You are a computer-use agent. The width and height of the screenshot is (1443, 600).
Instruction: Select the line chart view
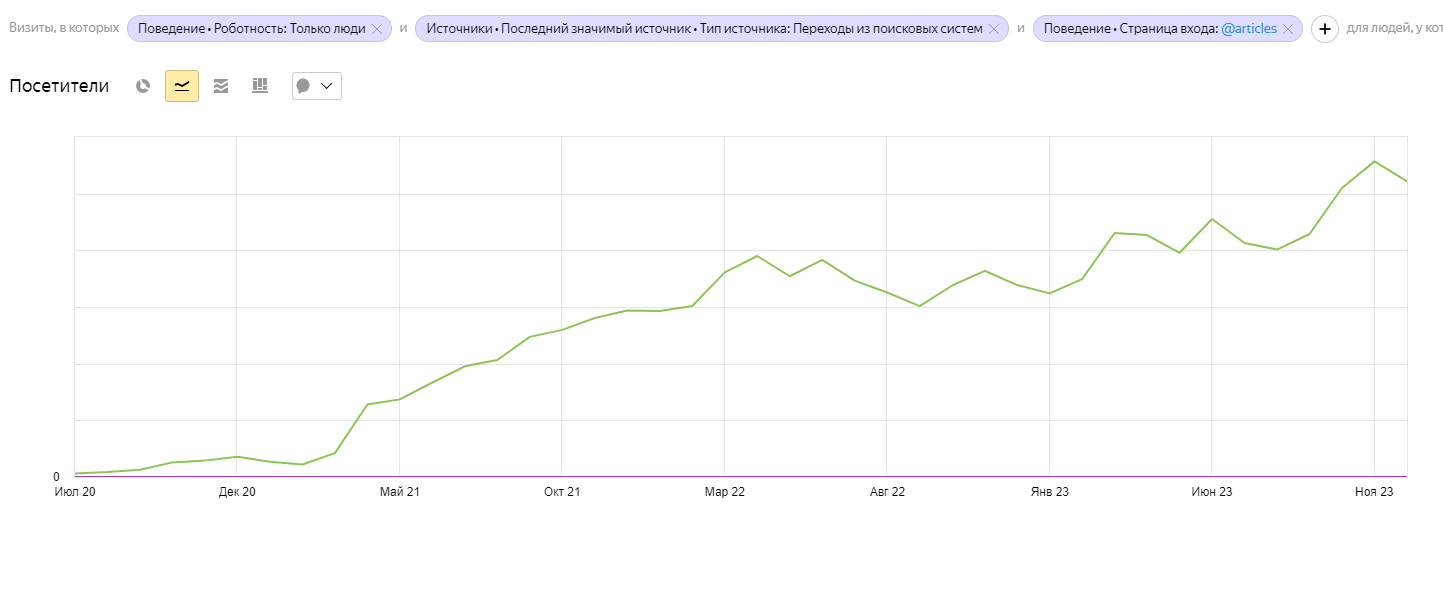pyautogui.click(x=182, y=86)
